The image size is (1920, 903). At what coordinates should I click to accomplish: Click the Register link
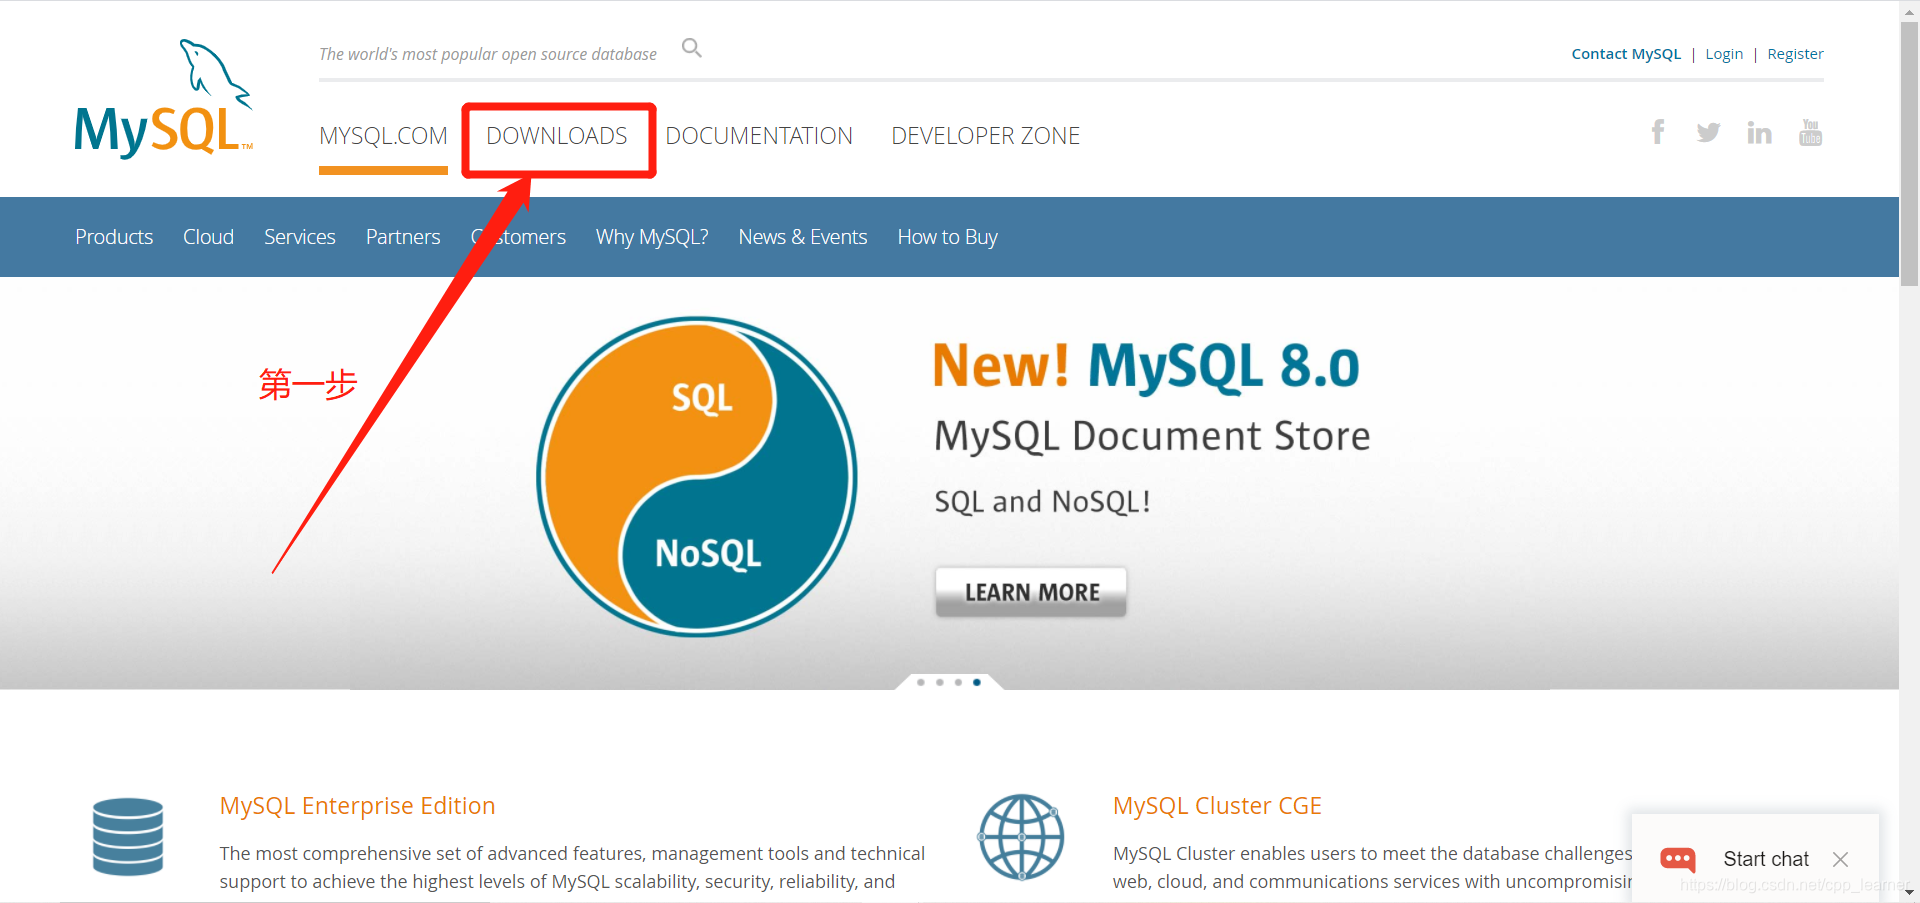click(1795, 54)
